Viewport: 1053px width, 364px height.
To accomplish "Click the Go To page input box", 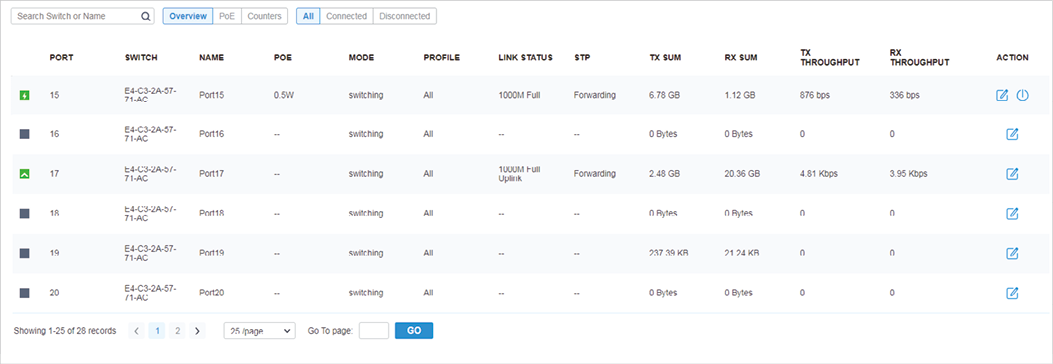I will (374, 330).
